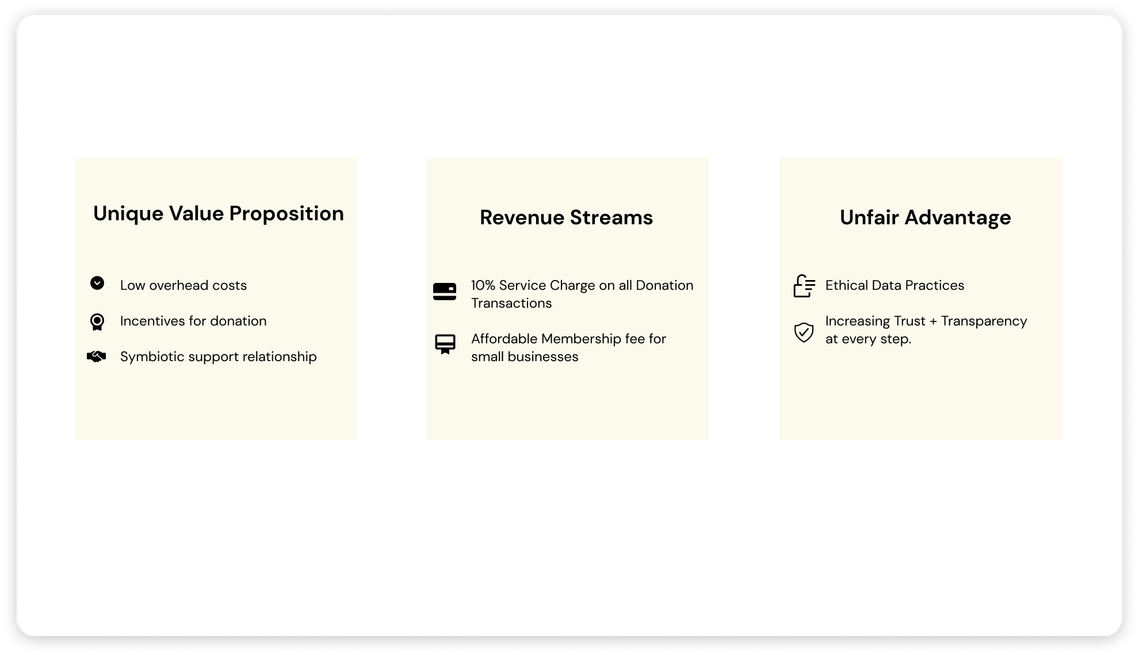This screenshot has width=1139, height=655.
Task: Select the Unfair Advantage heading
Action: click(x=925, y=217)
